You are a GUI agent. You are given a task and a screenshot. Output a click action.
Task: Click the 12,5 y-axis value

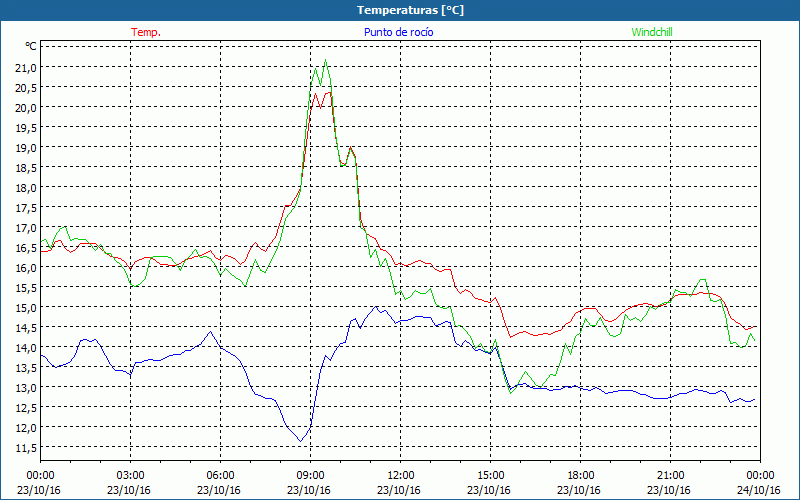tap(26, 407)
